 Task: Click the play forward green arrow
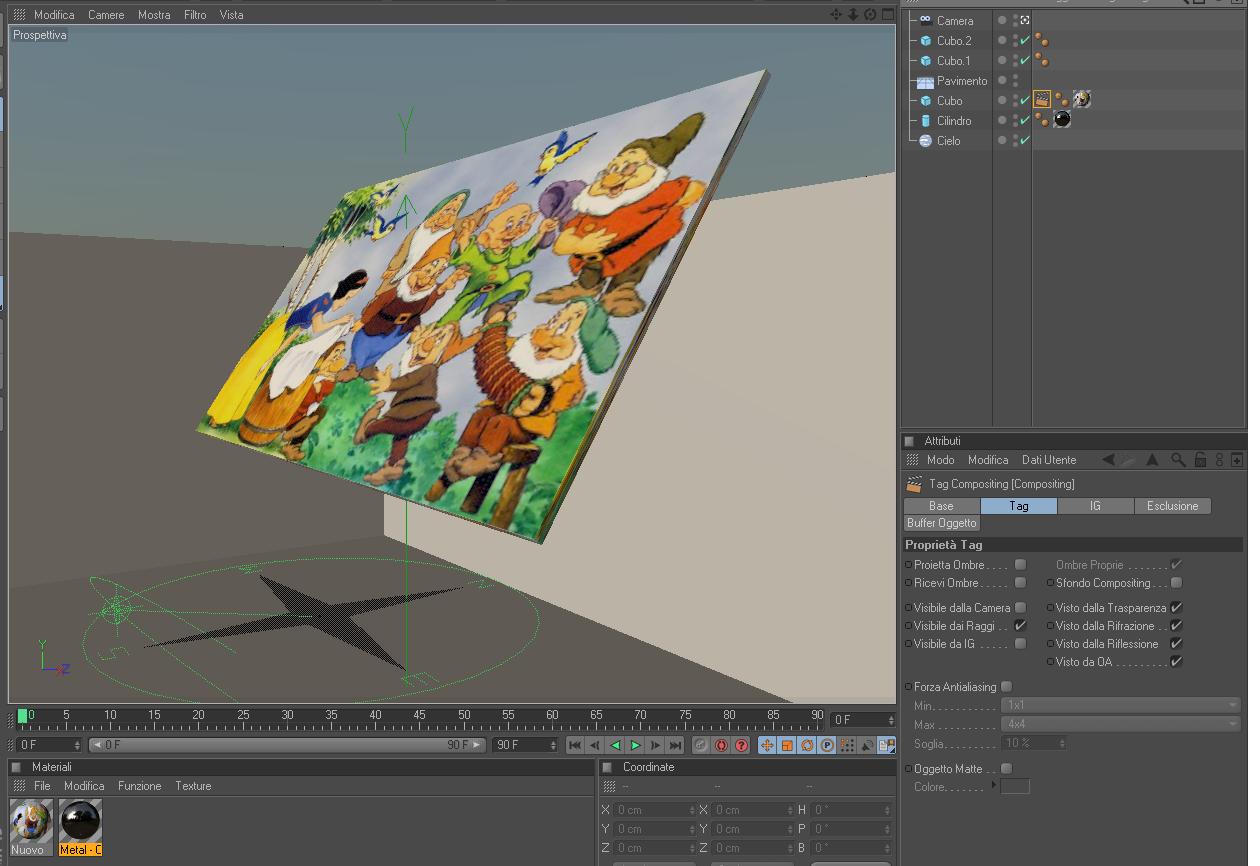point(635,745)
